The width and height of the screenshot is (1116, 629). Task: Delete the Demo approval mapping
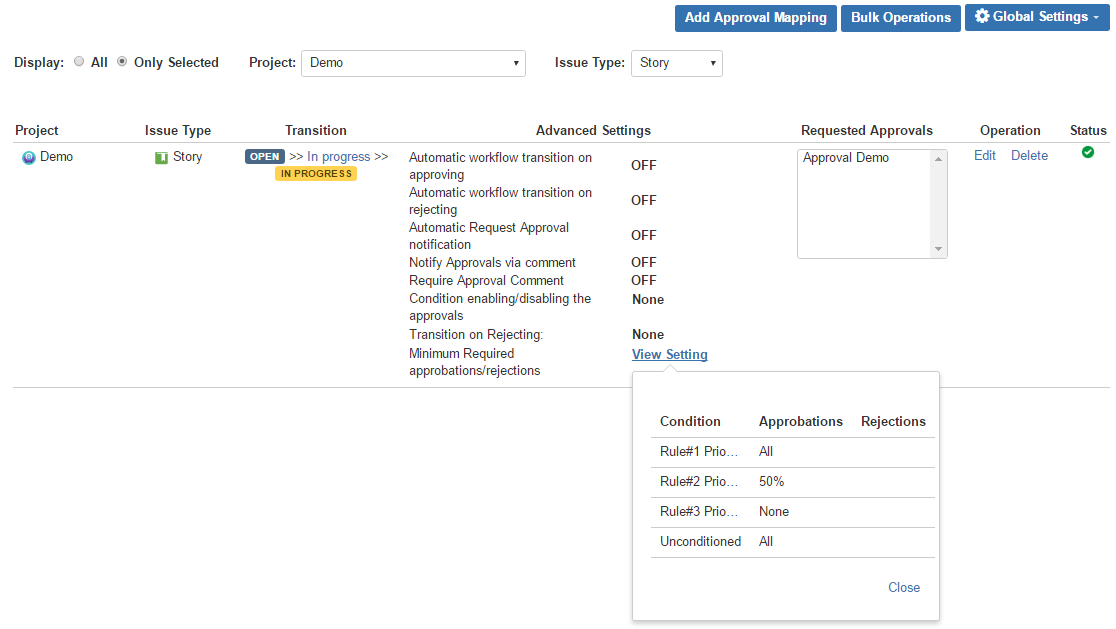1029,156
